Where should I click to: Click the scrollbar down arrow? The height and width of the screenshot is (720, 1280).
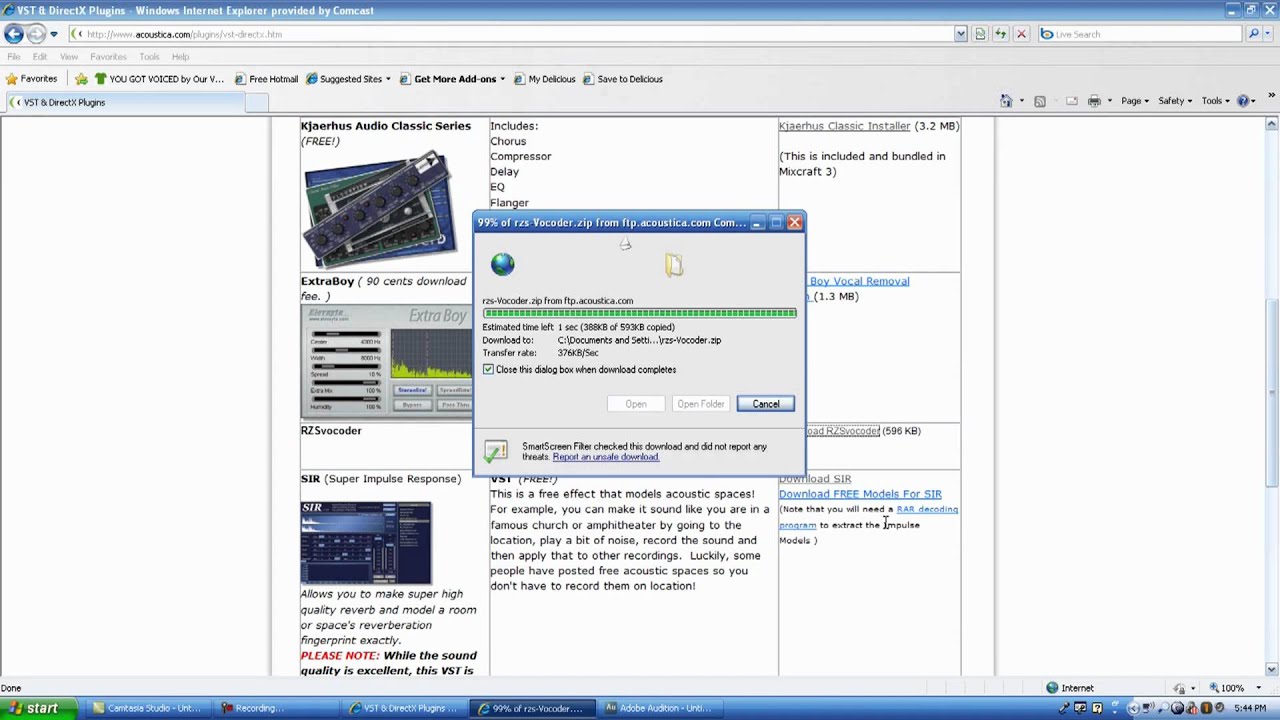pos(1272,669)
